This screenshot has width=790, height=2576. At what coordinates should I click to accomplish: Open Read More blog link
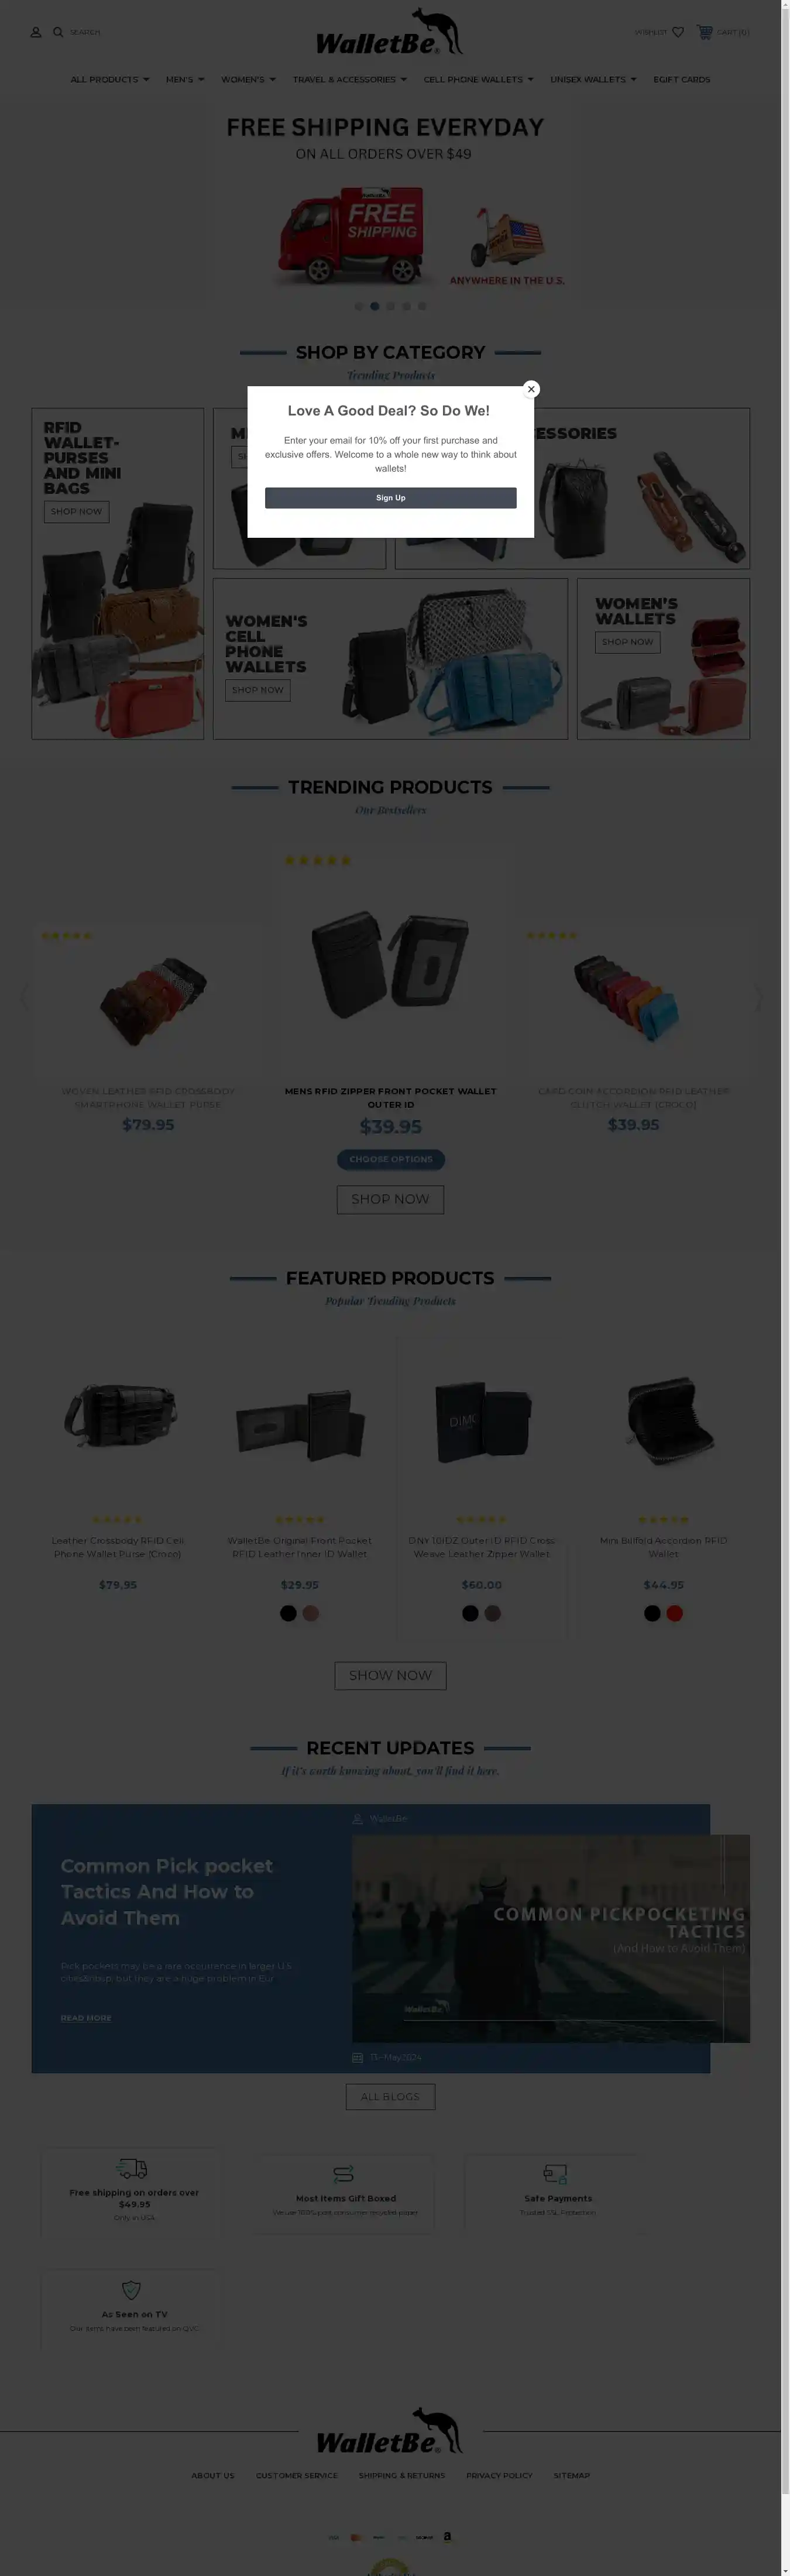86,2018
